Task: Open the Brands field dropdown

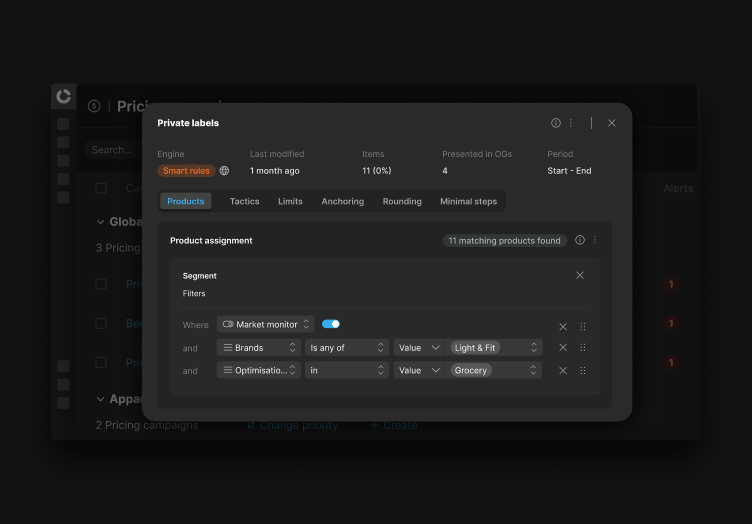Action: tap(258, 348)
